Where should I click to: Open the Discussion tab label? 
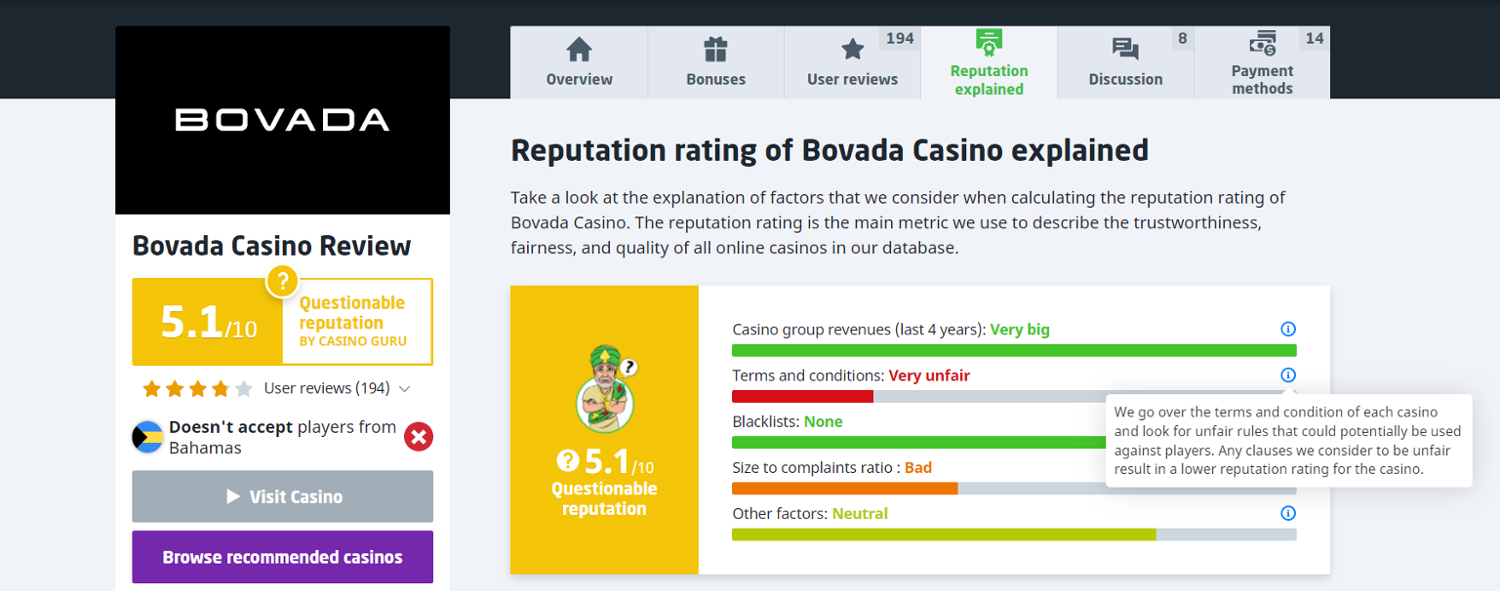[1125, 80]
